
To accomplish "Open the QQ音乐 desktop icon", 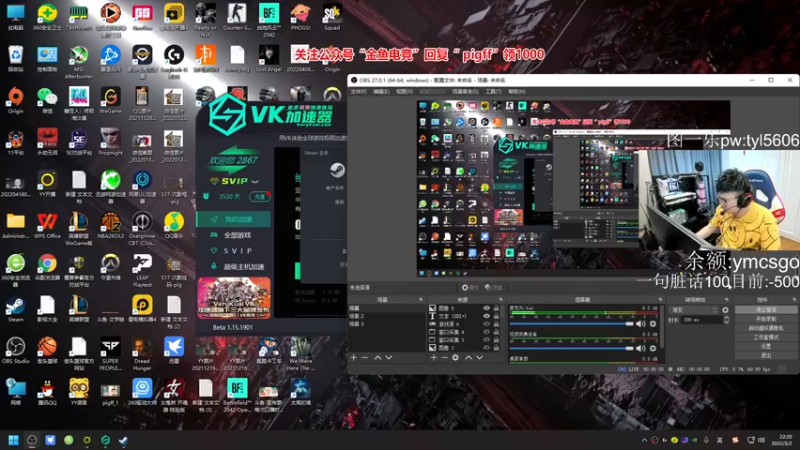I will click(x=173, y=226).
